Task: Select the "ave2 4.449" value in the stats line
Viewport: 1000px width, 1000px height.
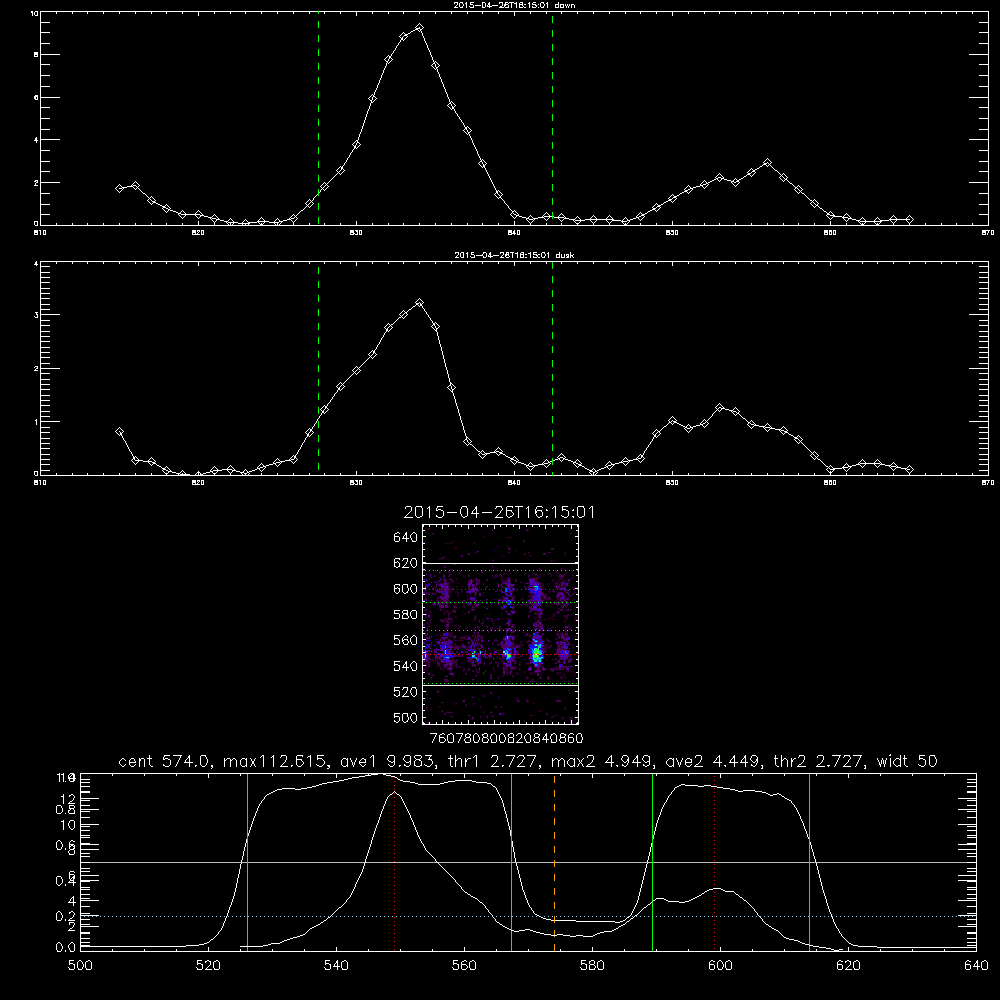Action: coord(712,761)
